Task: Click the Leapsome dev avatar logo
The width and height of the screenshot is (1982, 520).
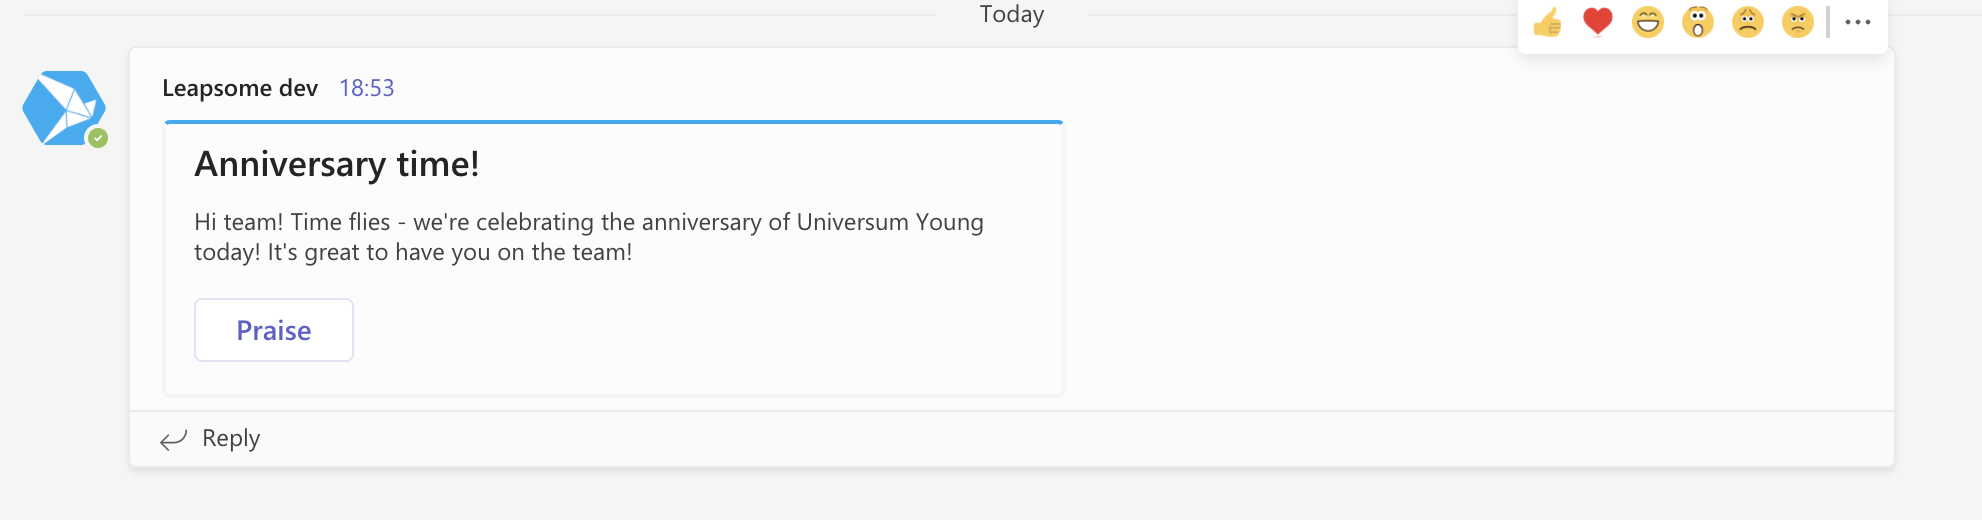Action: (64, 108)
